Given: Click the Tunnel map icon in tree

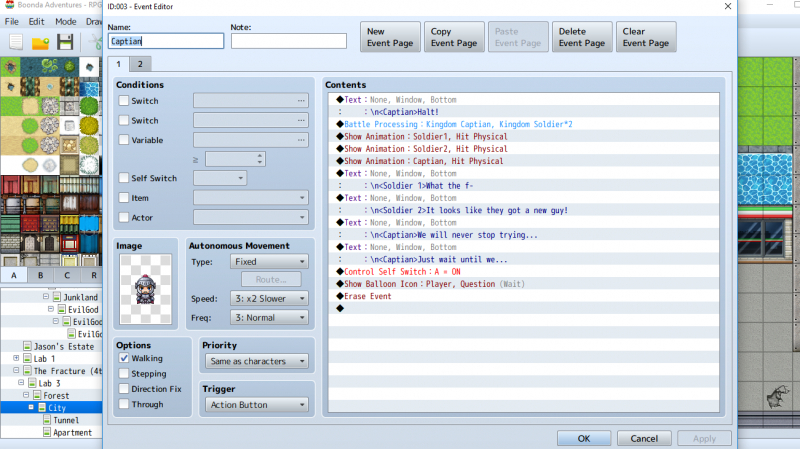Looking at the screenshot, I should click(x=47, y=420).
